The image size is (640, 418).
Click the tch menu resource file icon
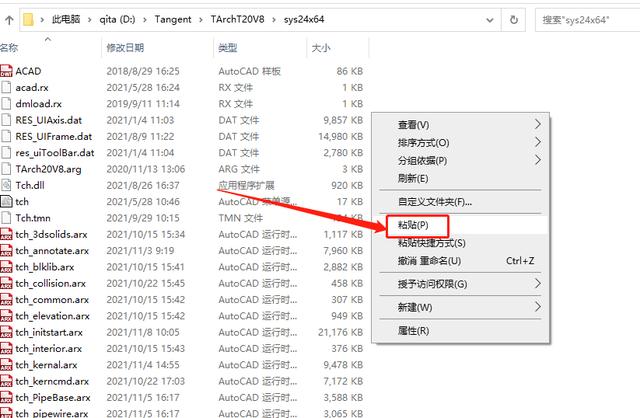pos(6,202)
